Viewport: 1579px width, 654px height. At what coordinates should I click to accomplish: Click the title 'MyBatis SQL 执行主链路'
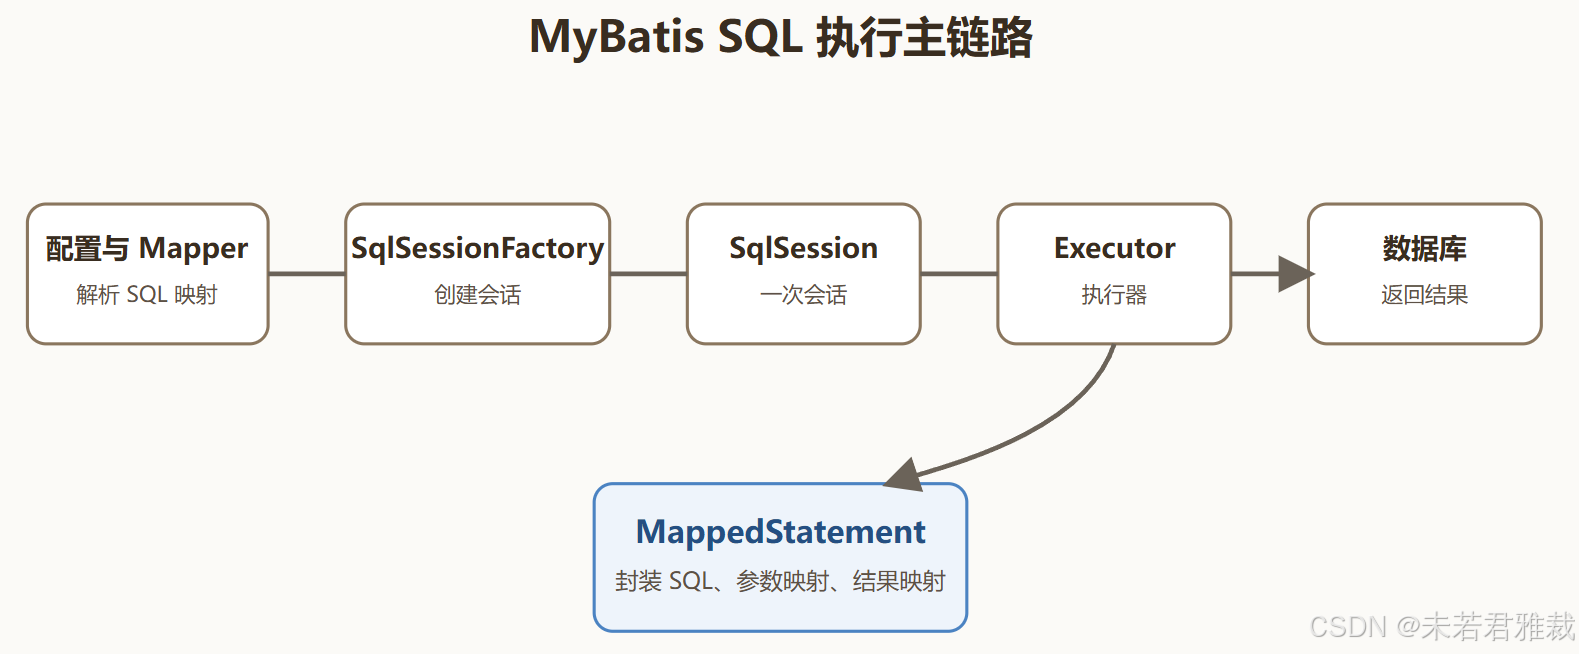tap(780, 38)
